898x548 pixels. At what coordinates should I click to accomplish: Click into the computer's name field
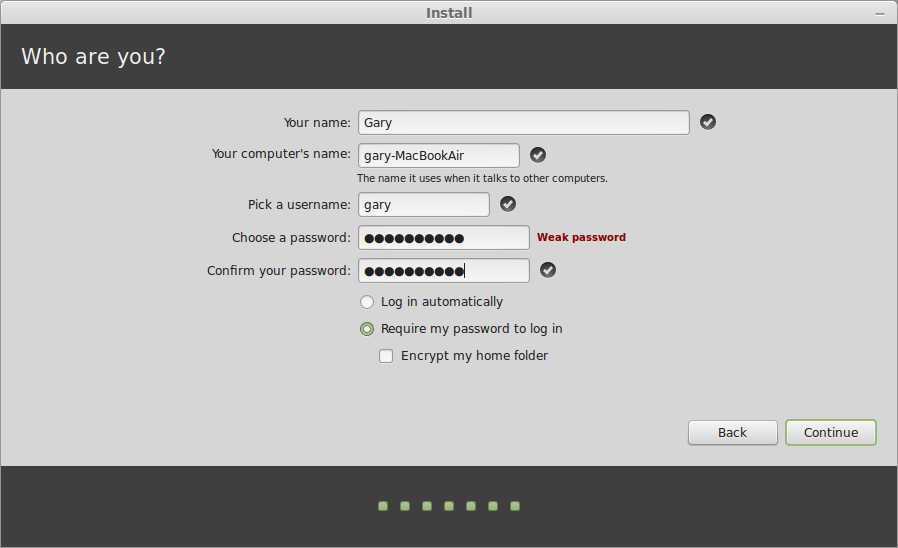pos(438,155)
